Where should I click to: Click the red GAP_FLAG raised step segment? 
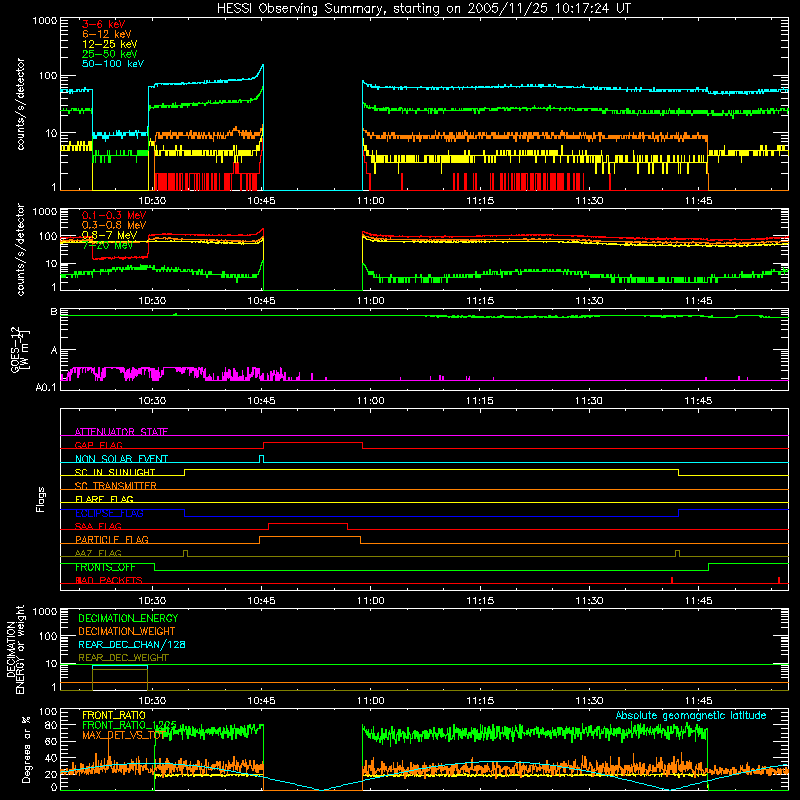(313, 443)
